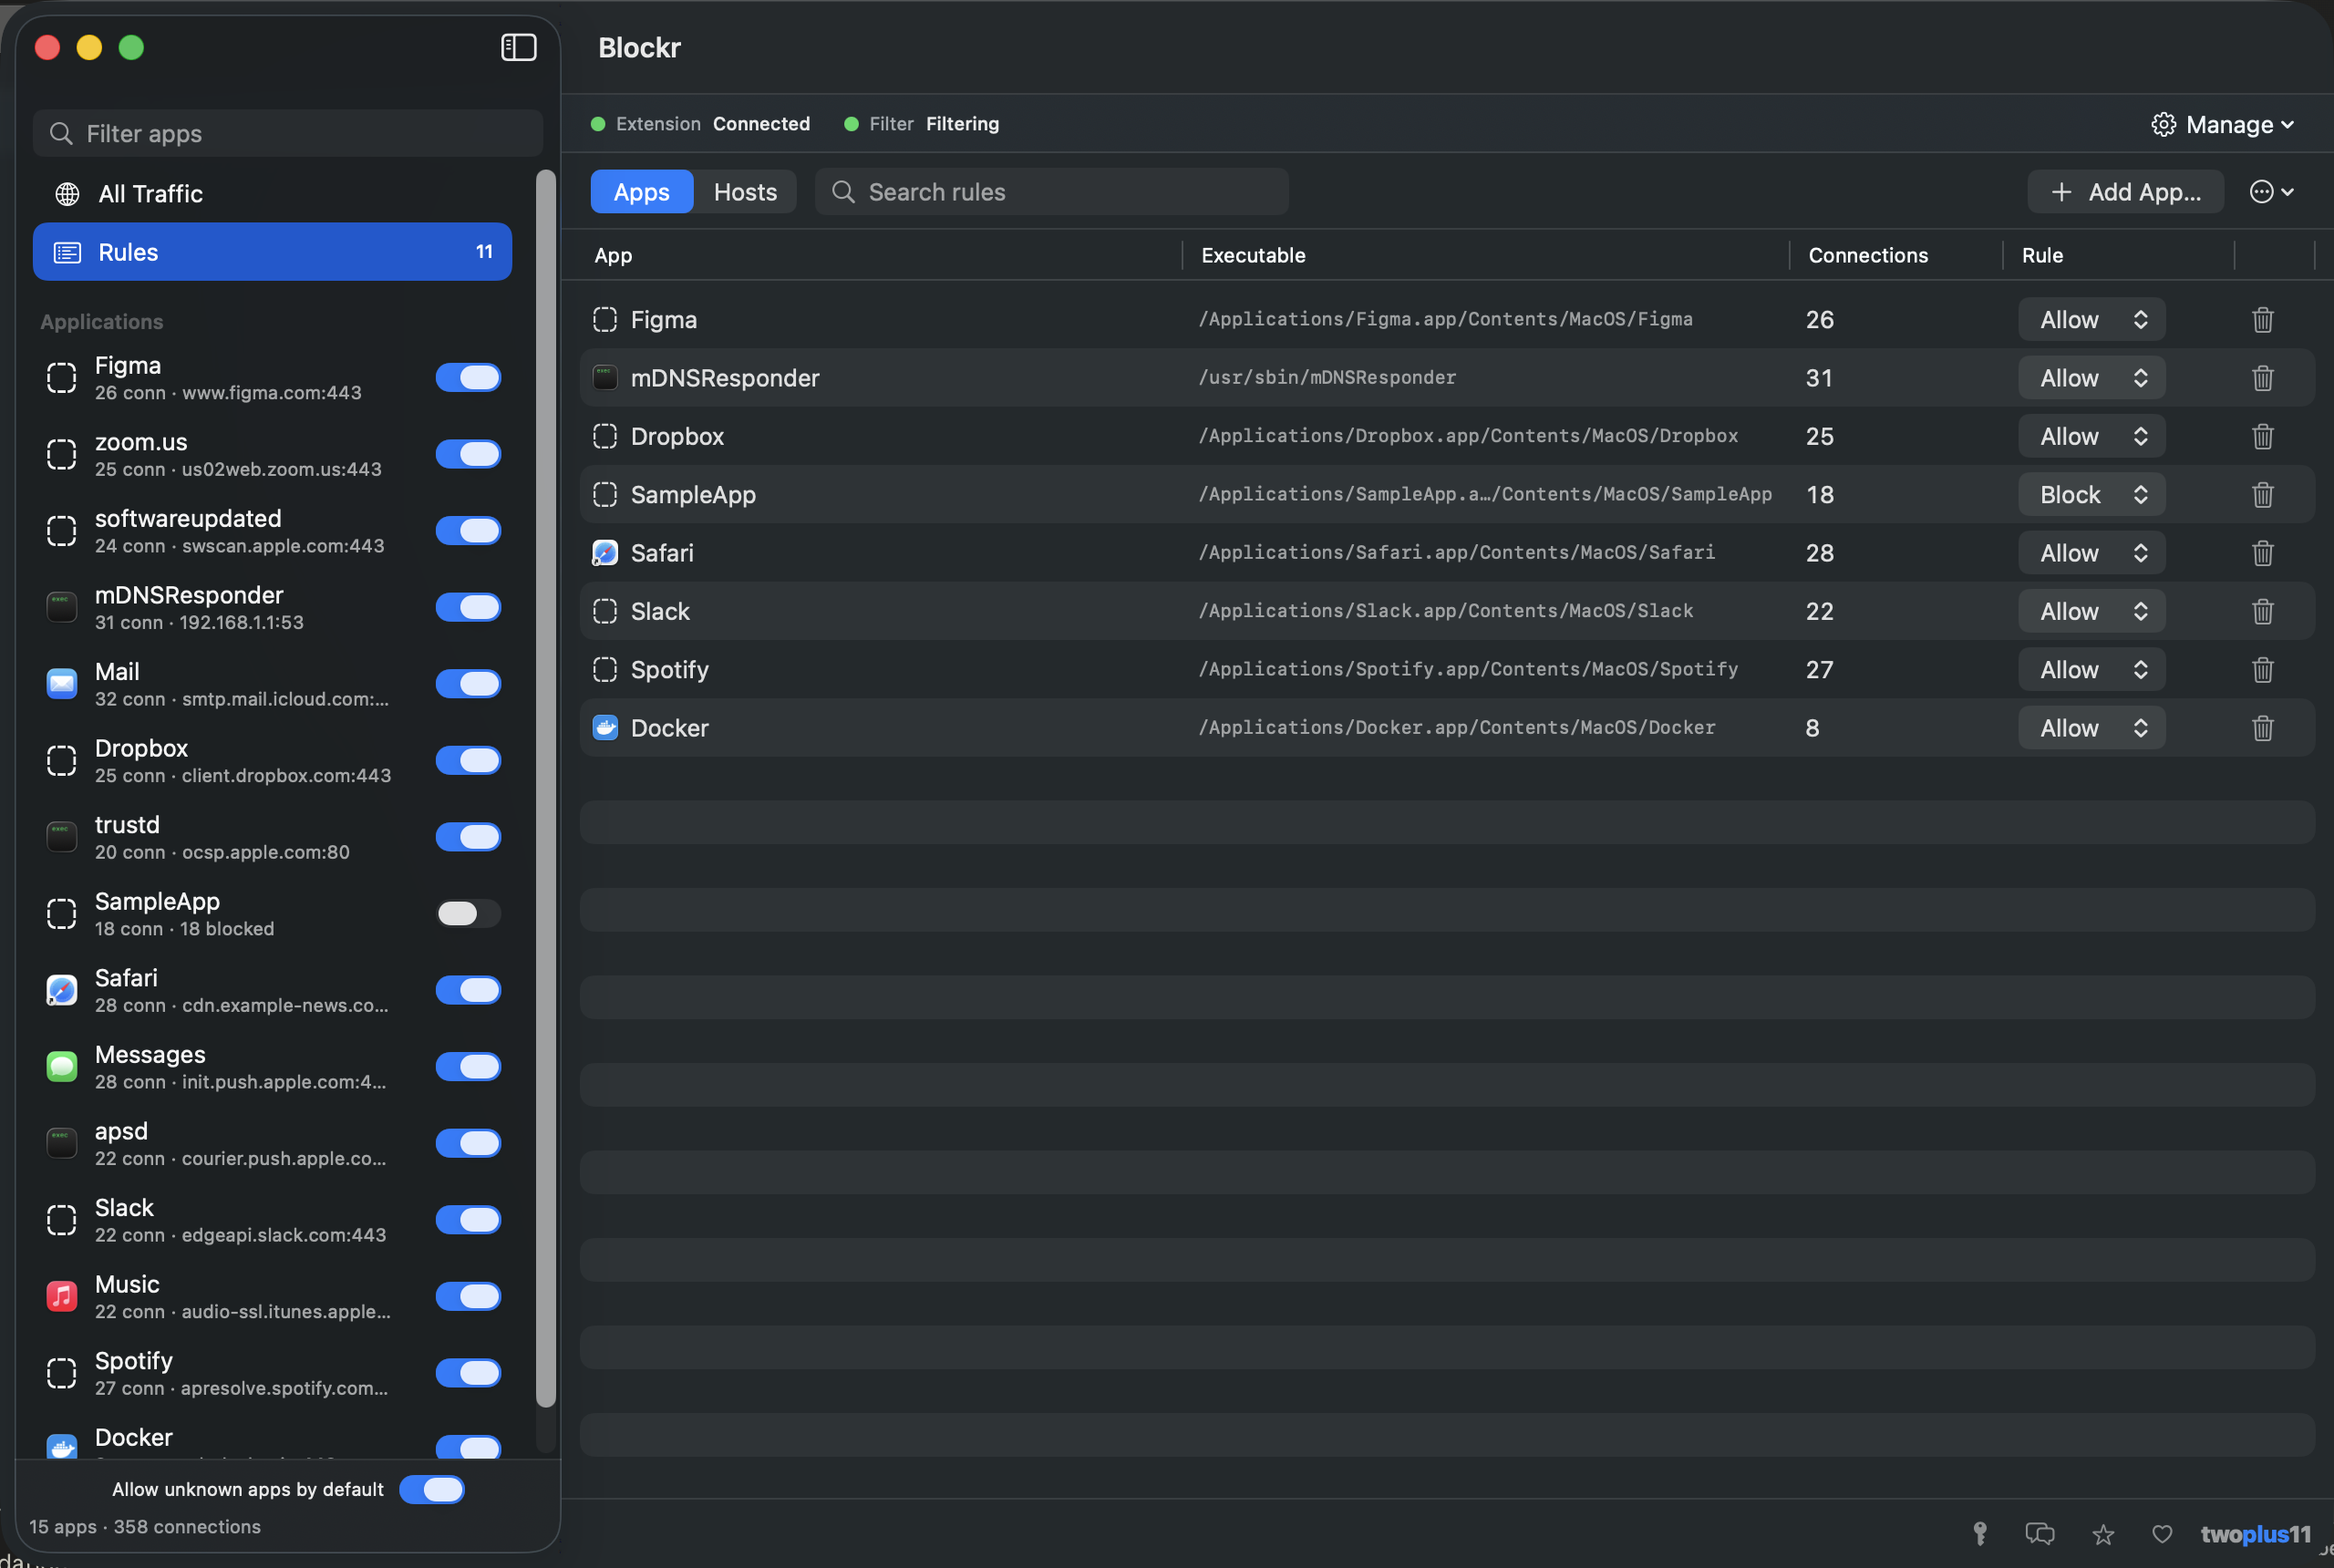Open SampleApp rule Block dropdown
The image size is (2334, 1568).
click(2092, 495)
